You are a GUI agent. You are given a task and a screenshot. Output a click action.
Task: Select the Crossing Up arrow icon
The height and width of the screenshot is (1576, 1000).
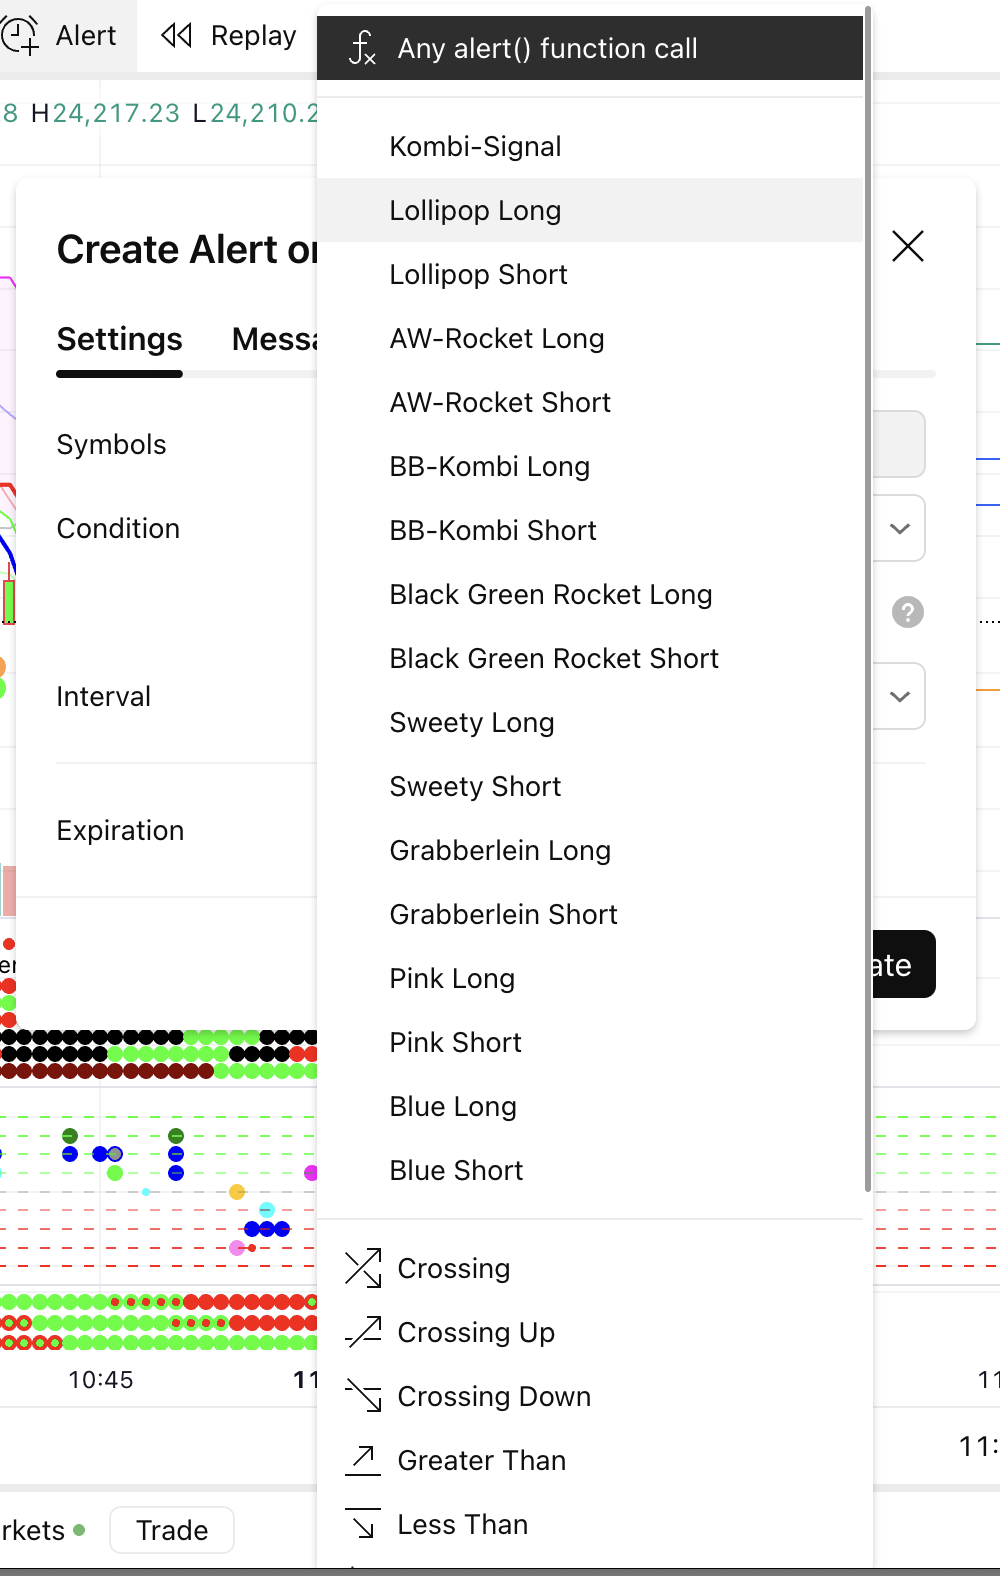point(363,1332)
